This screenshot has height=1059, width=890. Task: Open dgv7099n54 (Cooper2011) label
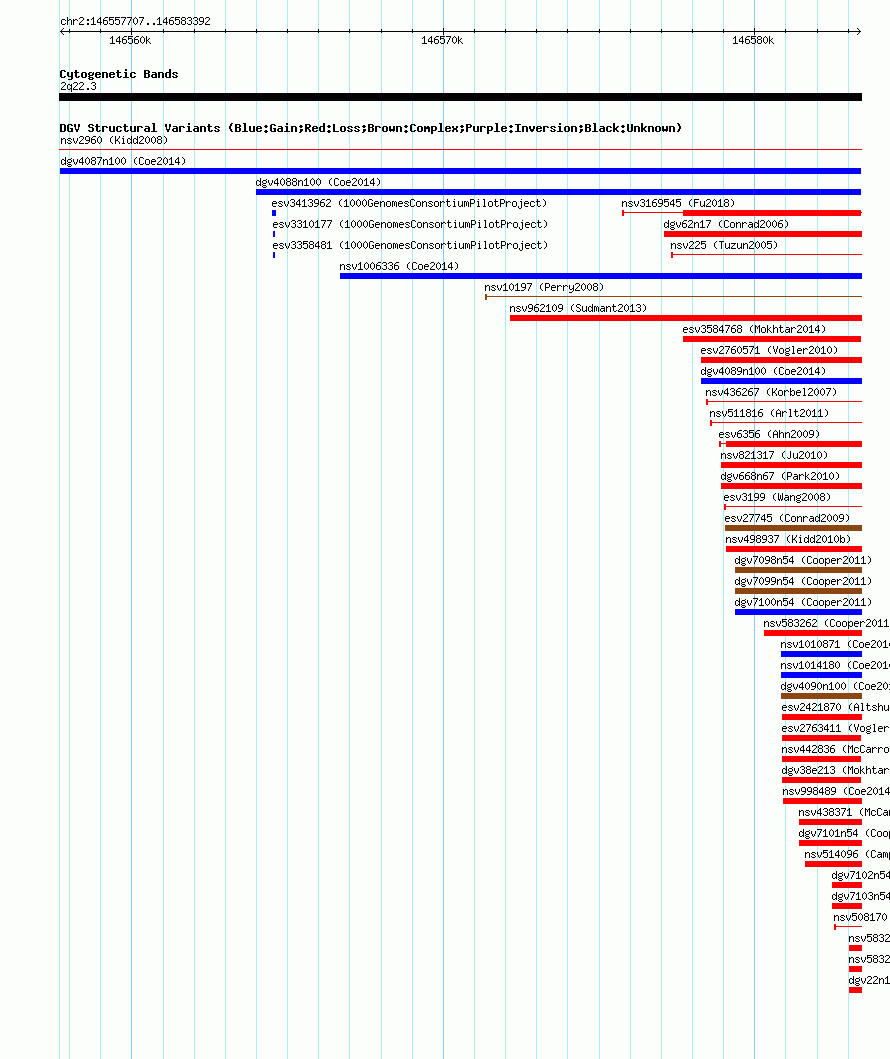tap(803, 581)
